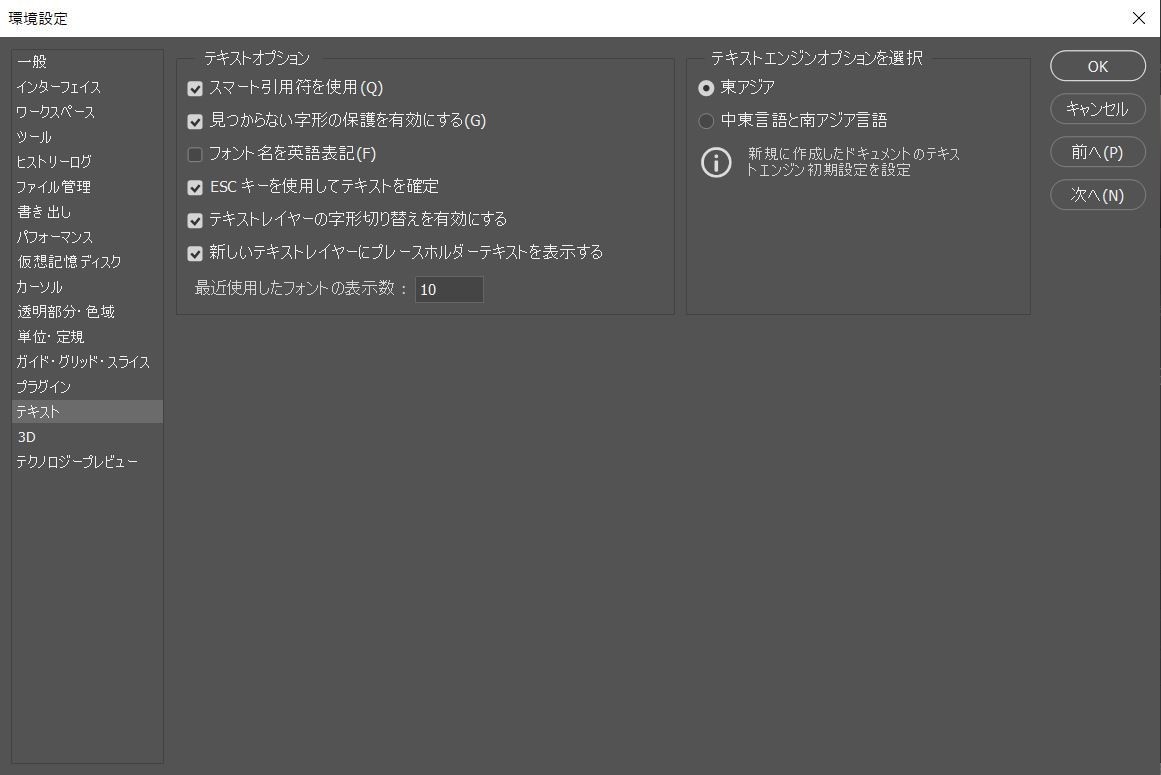Open テクノロジープレビュー category
The image size is (1161, 775).
76,462
